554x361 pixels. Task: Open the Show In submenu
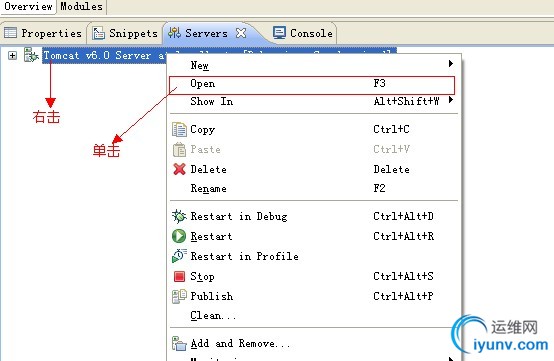point(314,101)
